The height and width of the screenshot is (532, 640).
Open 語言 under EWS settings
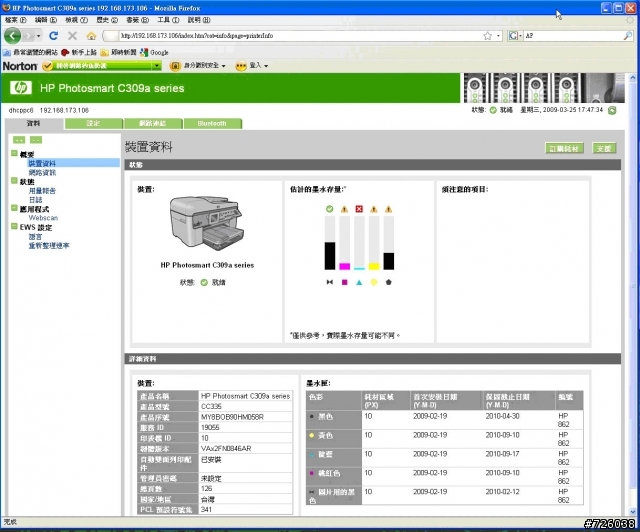[x=36, y=237]
